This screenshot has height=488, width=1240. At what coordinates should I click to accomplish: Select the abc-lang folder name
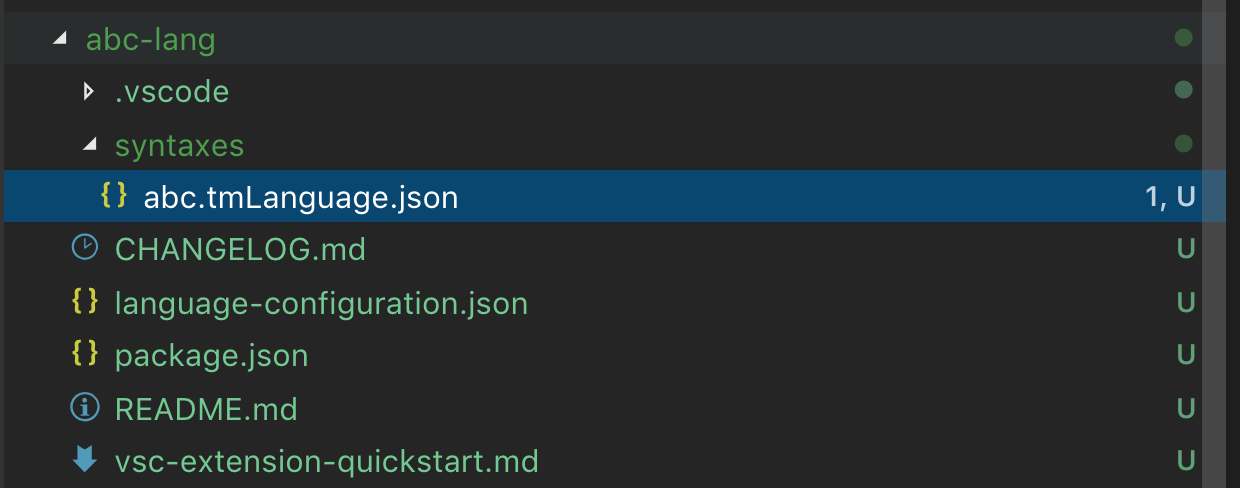(151, 40)
